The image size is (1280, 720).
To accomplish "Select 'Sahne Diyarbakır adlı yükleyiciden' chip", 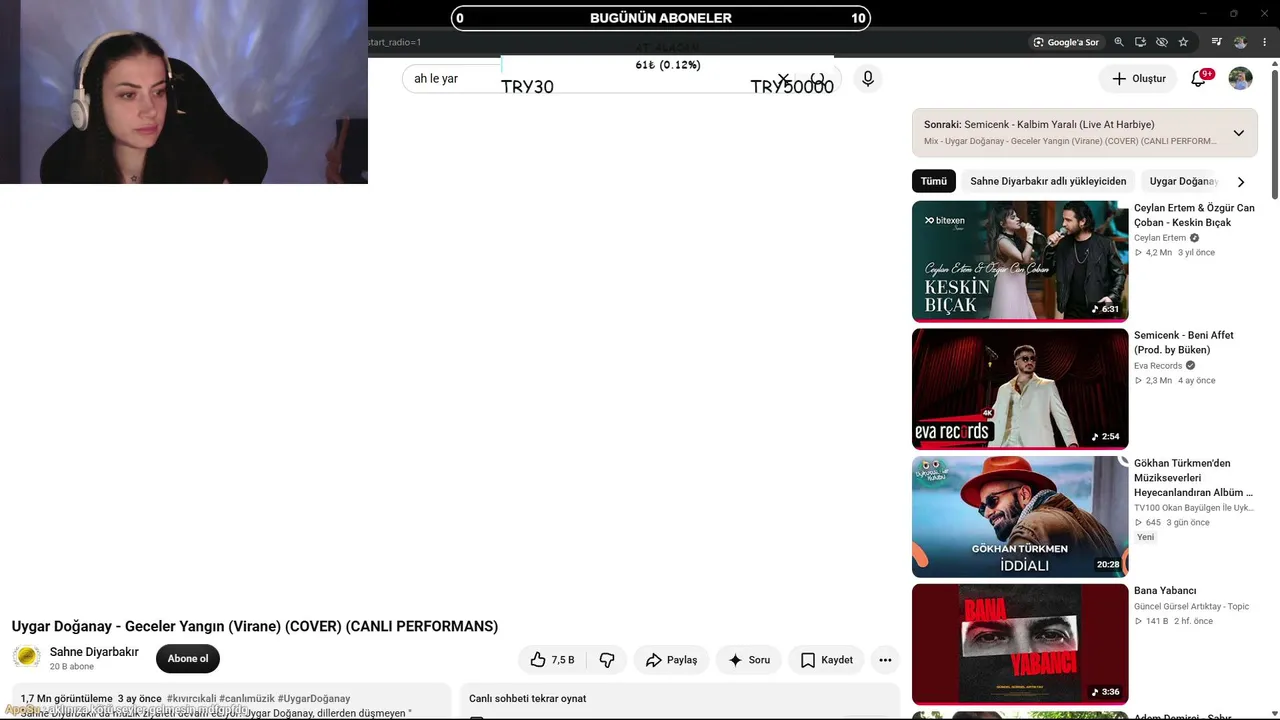I will [x=1048, y=181].
